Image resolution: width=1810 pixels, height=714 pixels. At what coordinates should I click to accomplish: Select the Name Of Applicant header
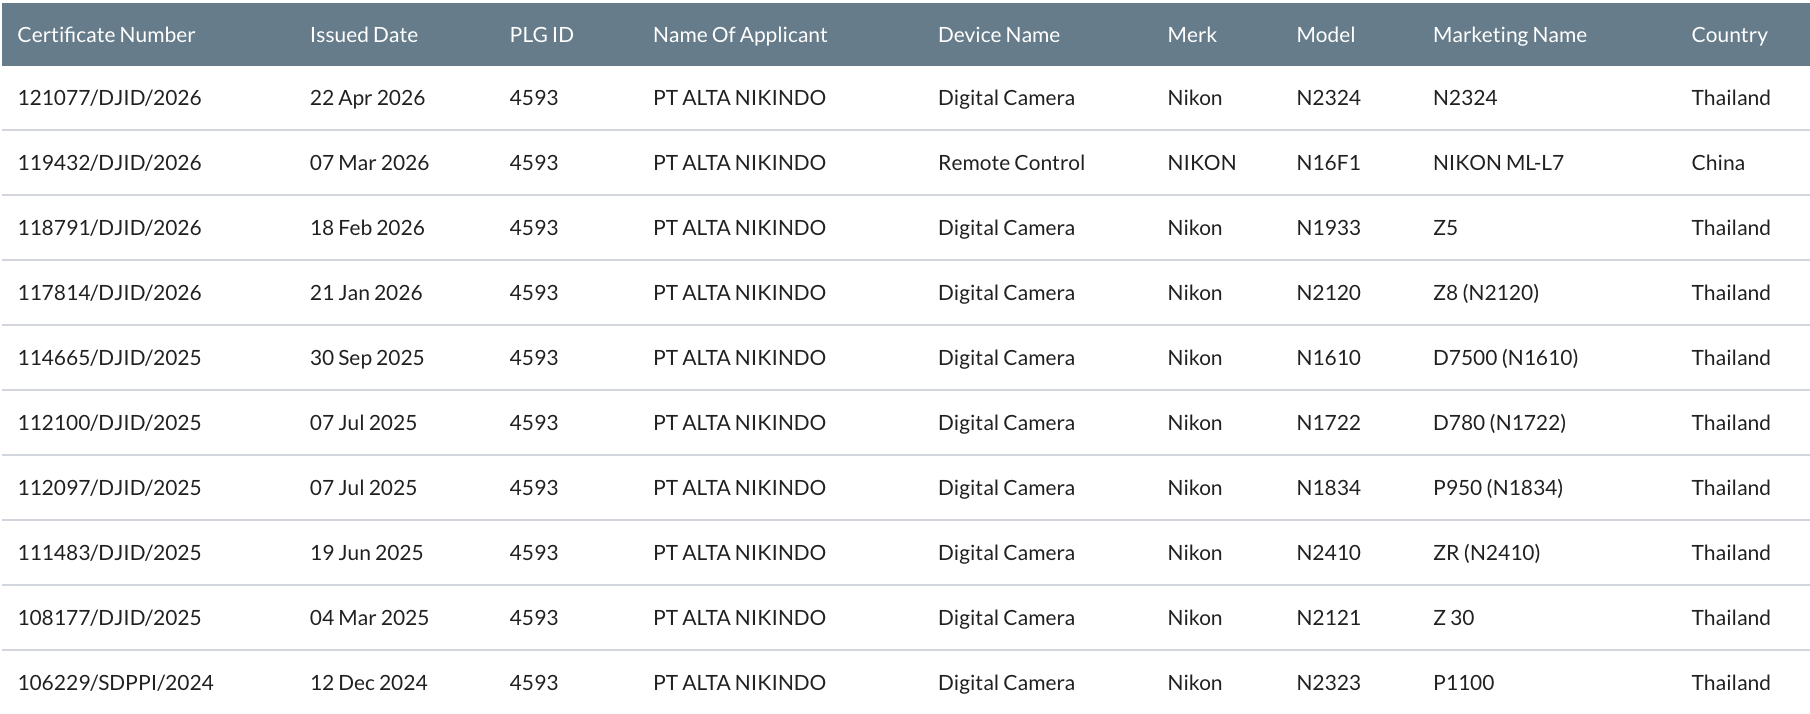(x=739, y=35)
